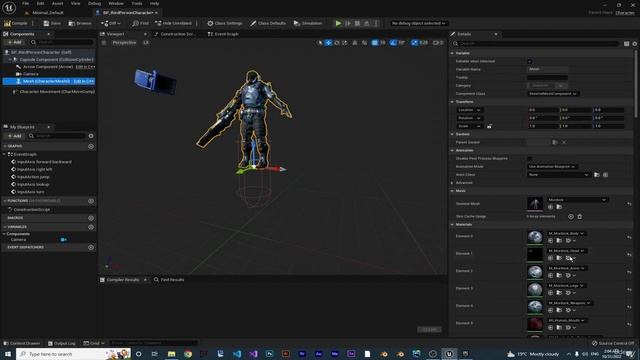Screen dimensions: 640x360
Task: Click Details property matrix grid icon
Action: [626, 44]
